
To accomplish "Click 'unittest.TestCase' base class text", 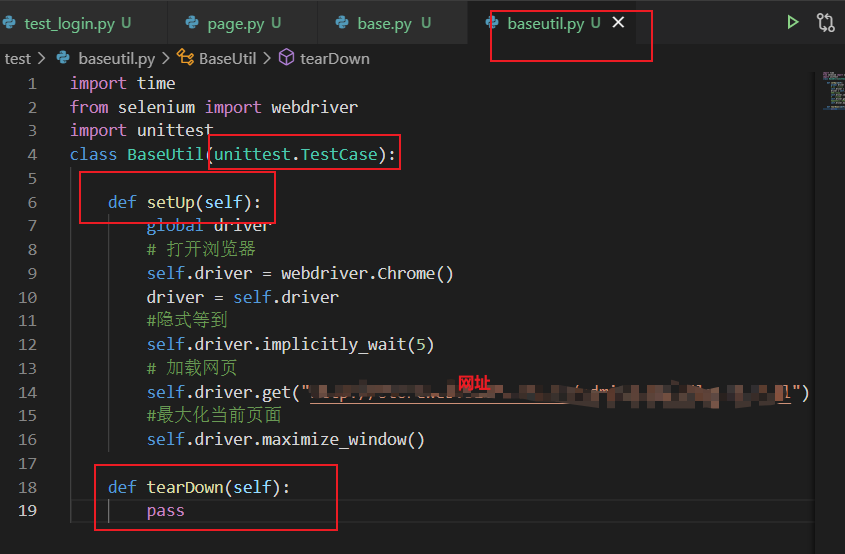I will pyautogui.click(x=296, y=155).
